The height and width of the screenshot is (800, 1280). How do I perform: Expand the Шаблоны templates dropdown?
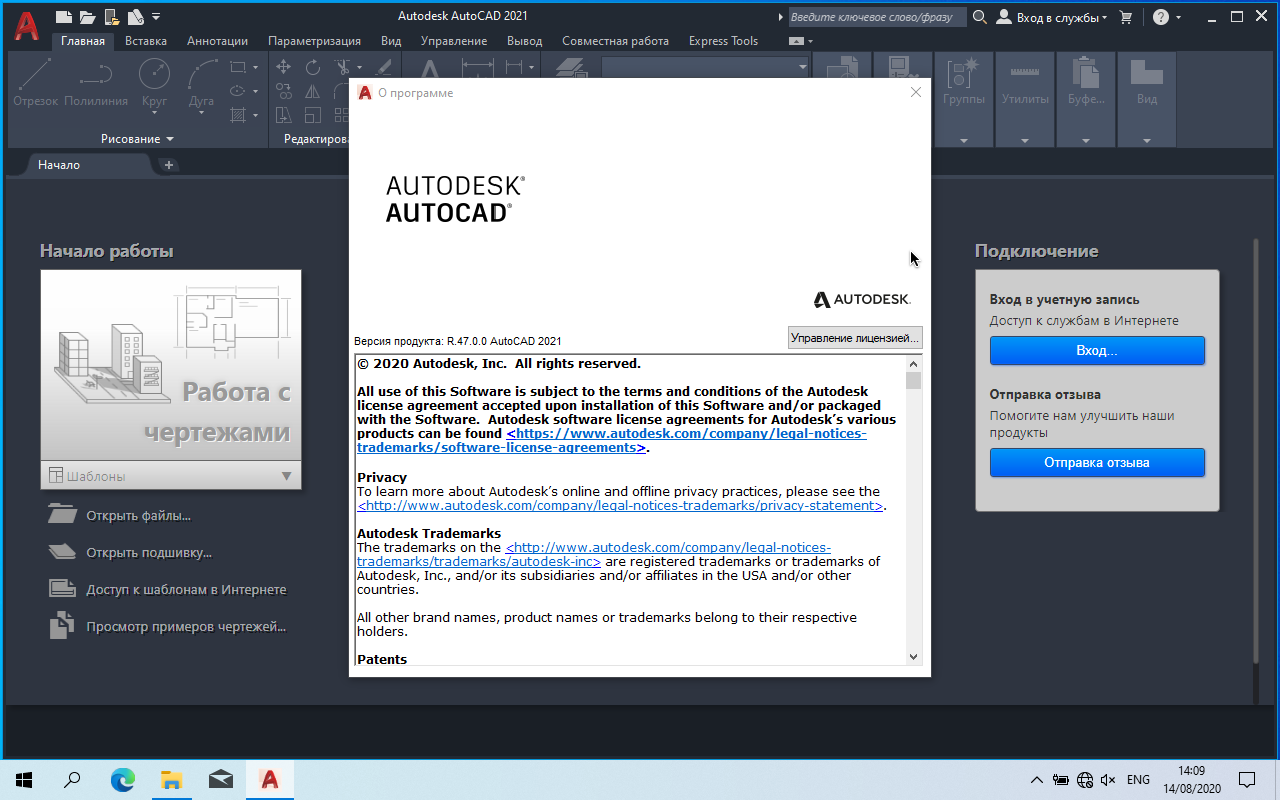287,476
